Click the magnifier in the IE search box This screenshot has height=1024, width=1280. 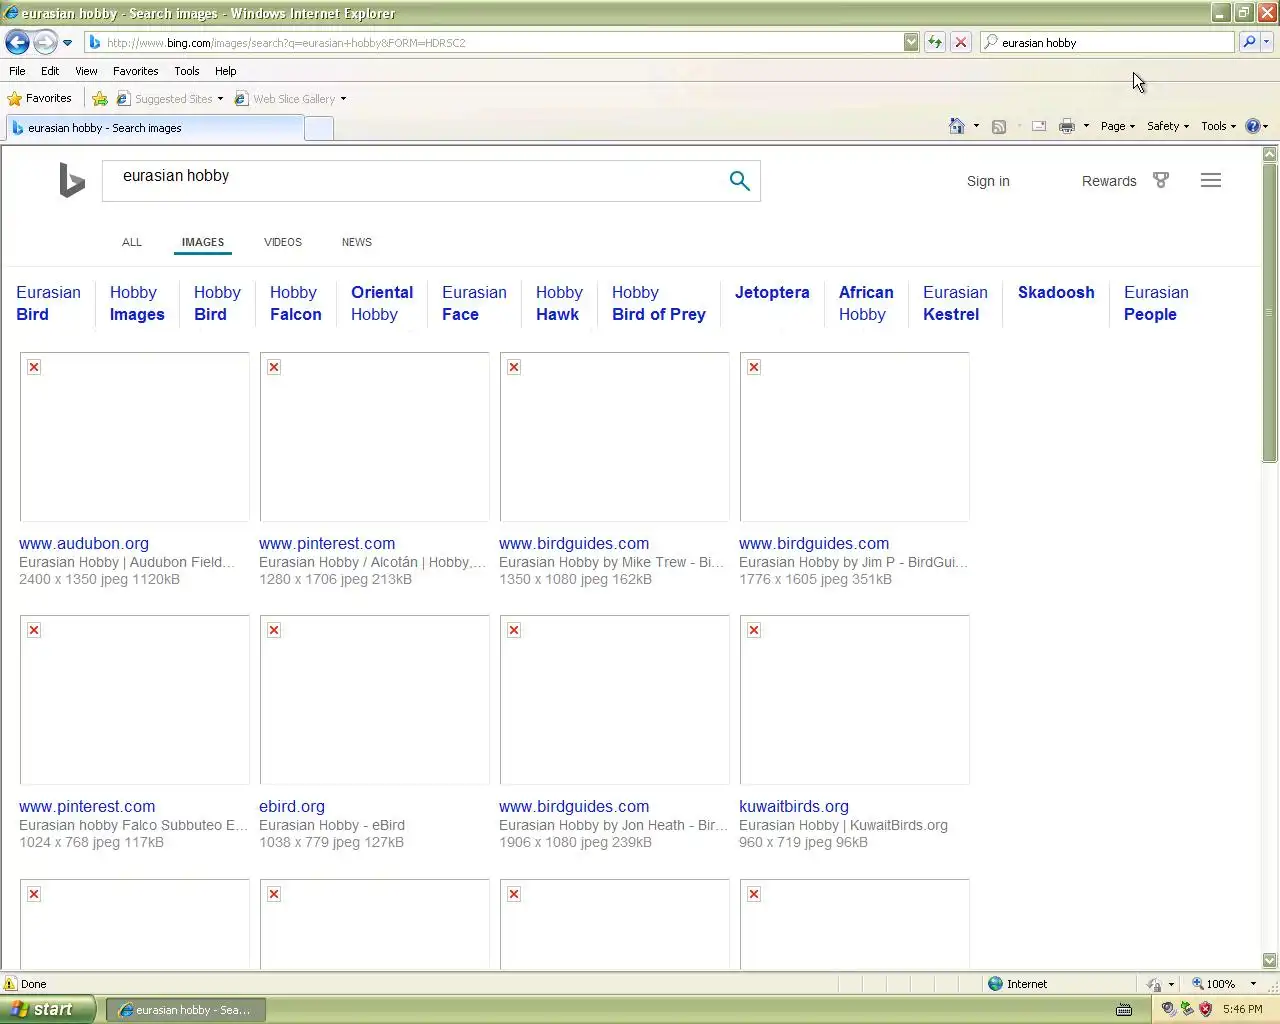(x=1248, y=42)
